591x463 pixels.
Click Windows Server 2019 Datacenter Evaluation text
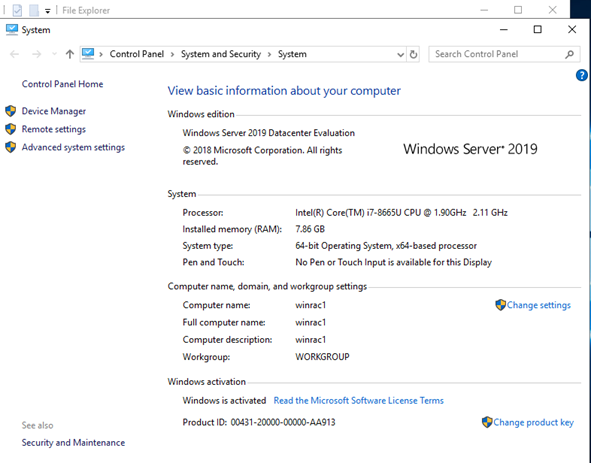coord(269,133)
